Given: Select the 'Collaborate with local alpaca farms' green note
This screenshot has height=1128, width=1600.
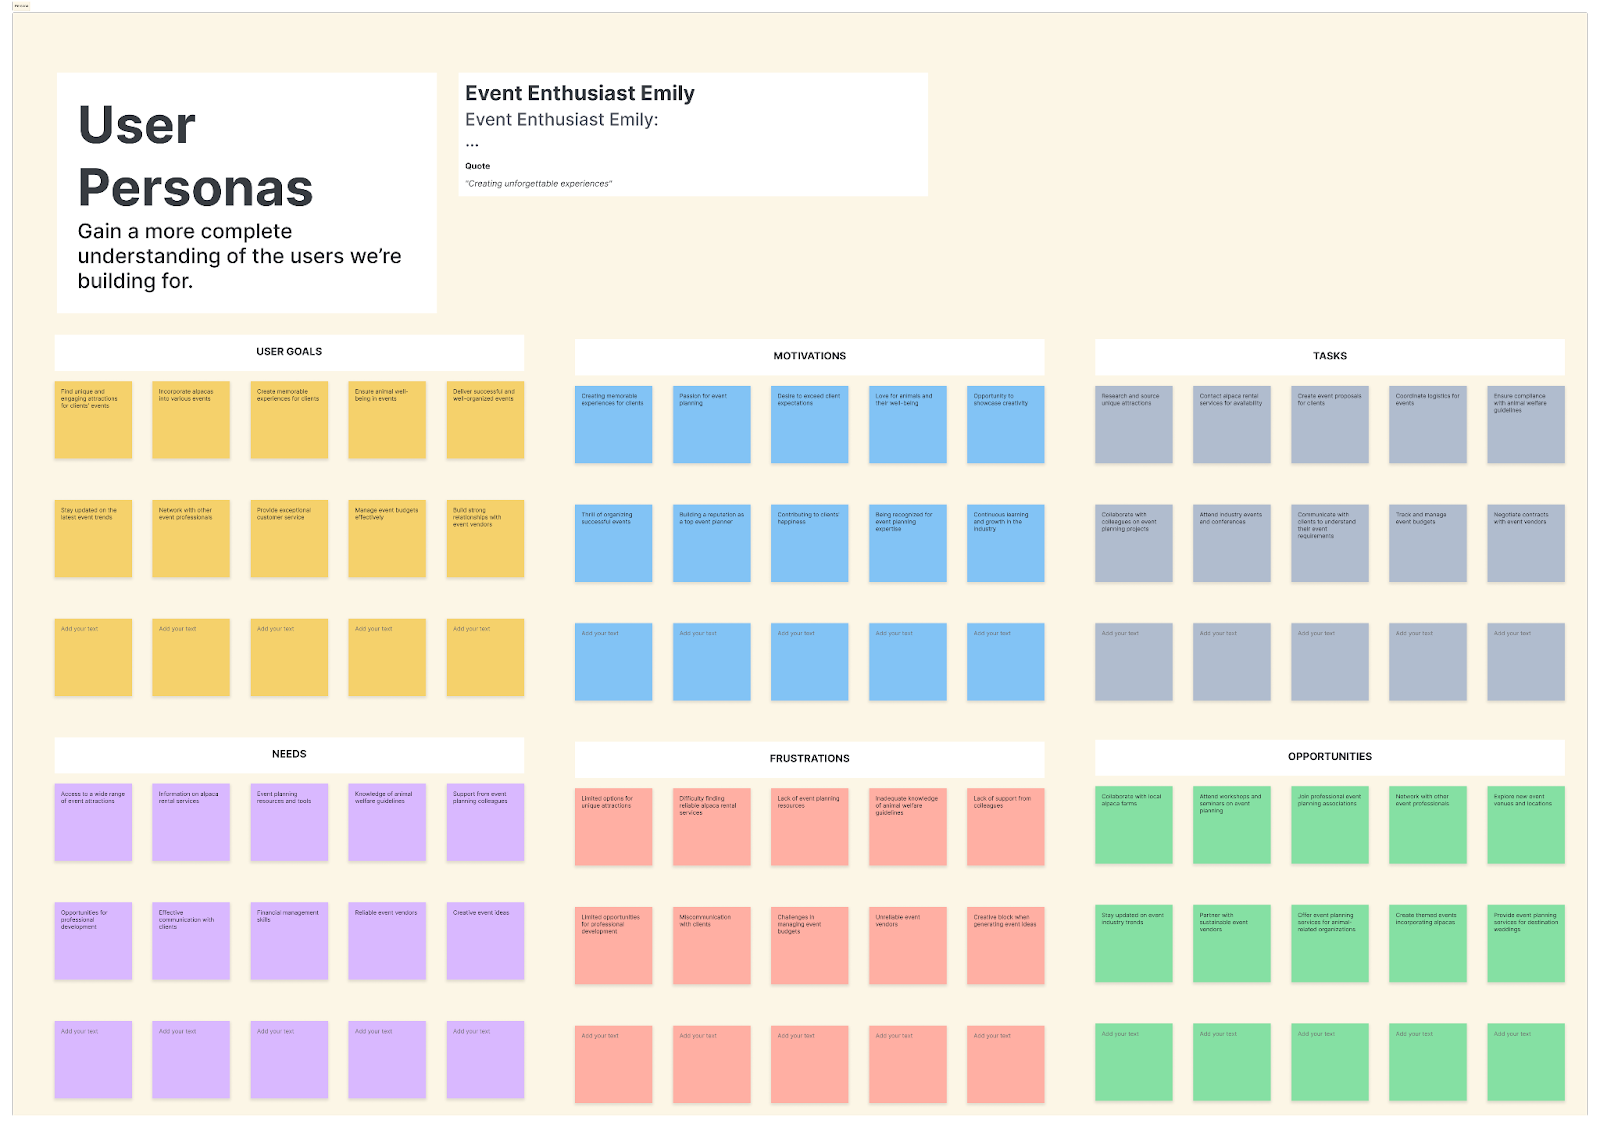Looking at the screenshot, I should pyautogui.click(x=1134, y=825).
